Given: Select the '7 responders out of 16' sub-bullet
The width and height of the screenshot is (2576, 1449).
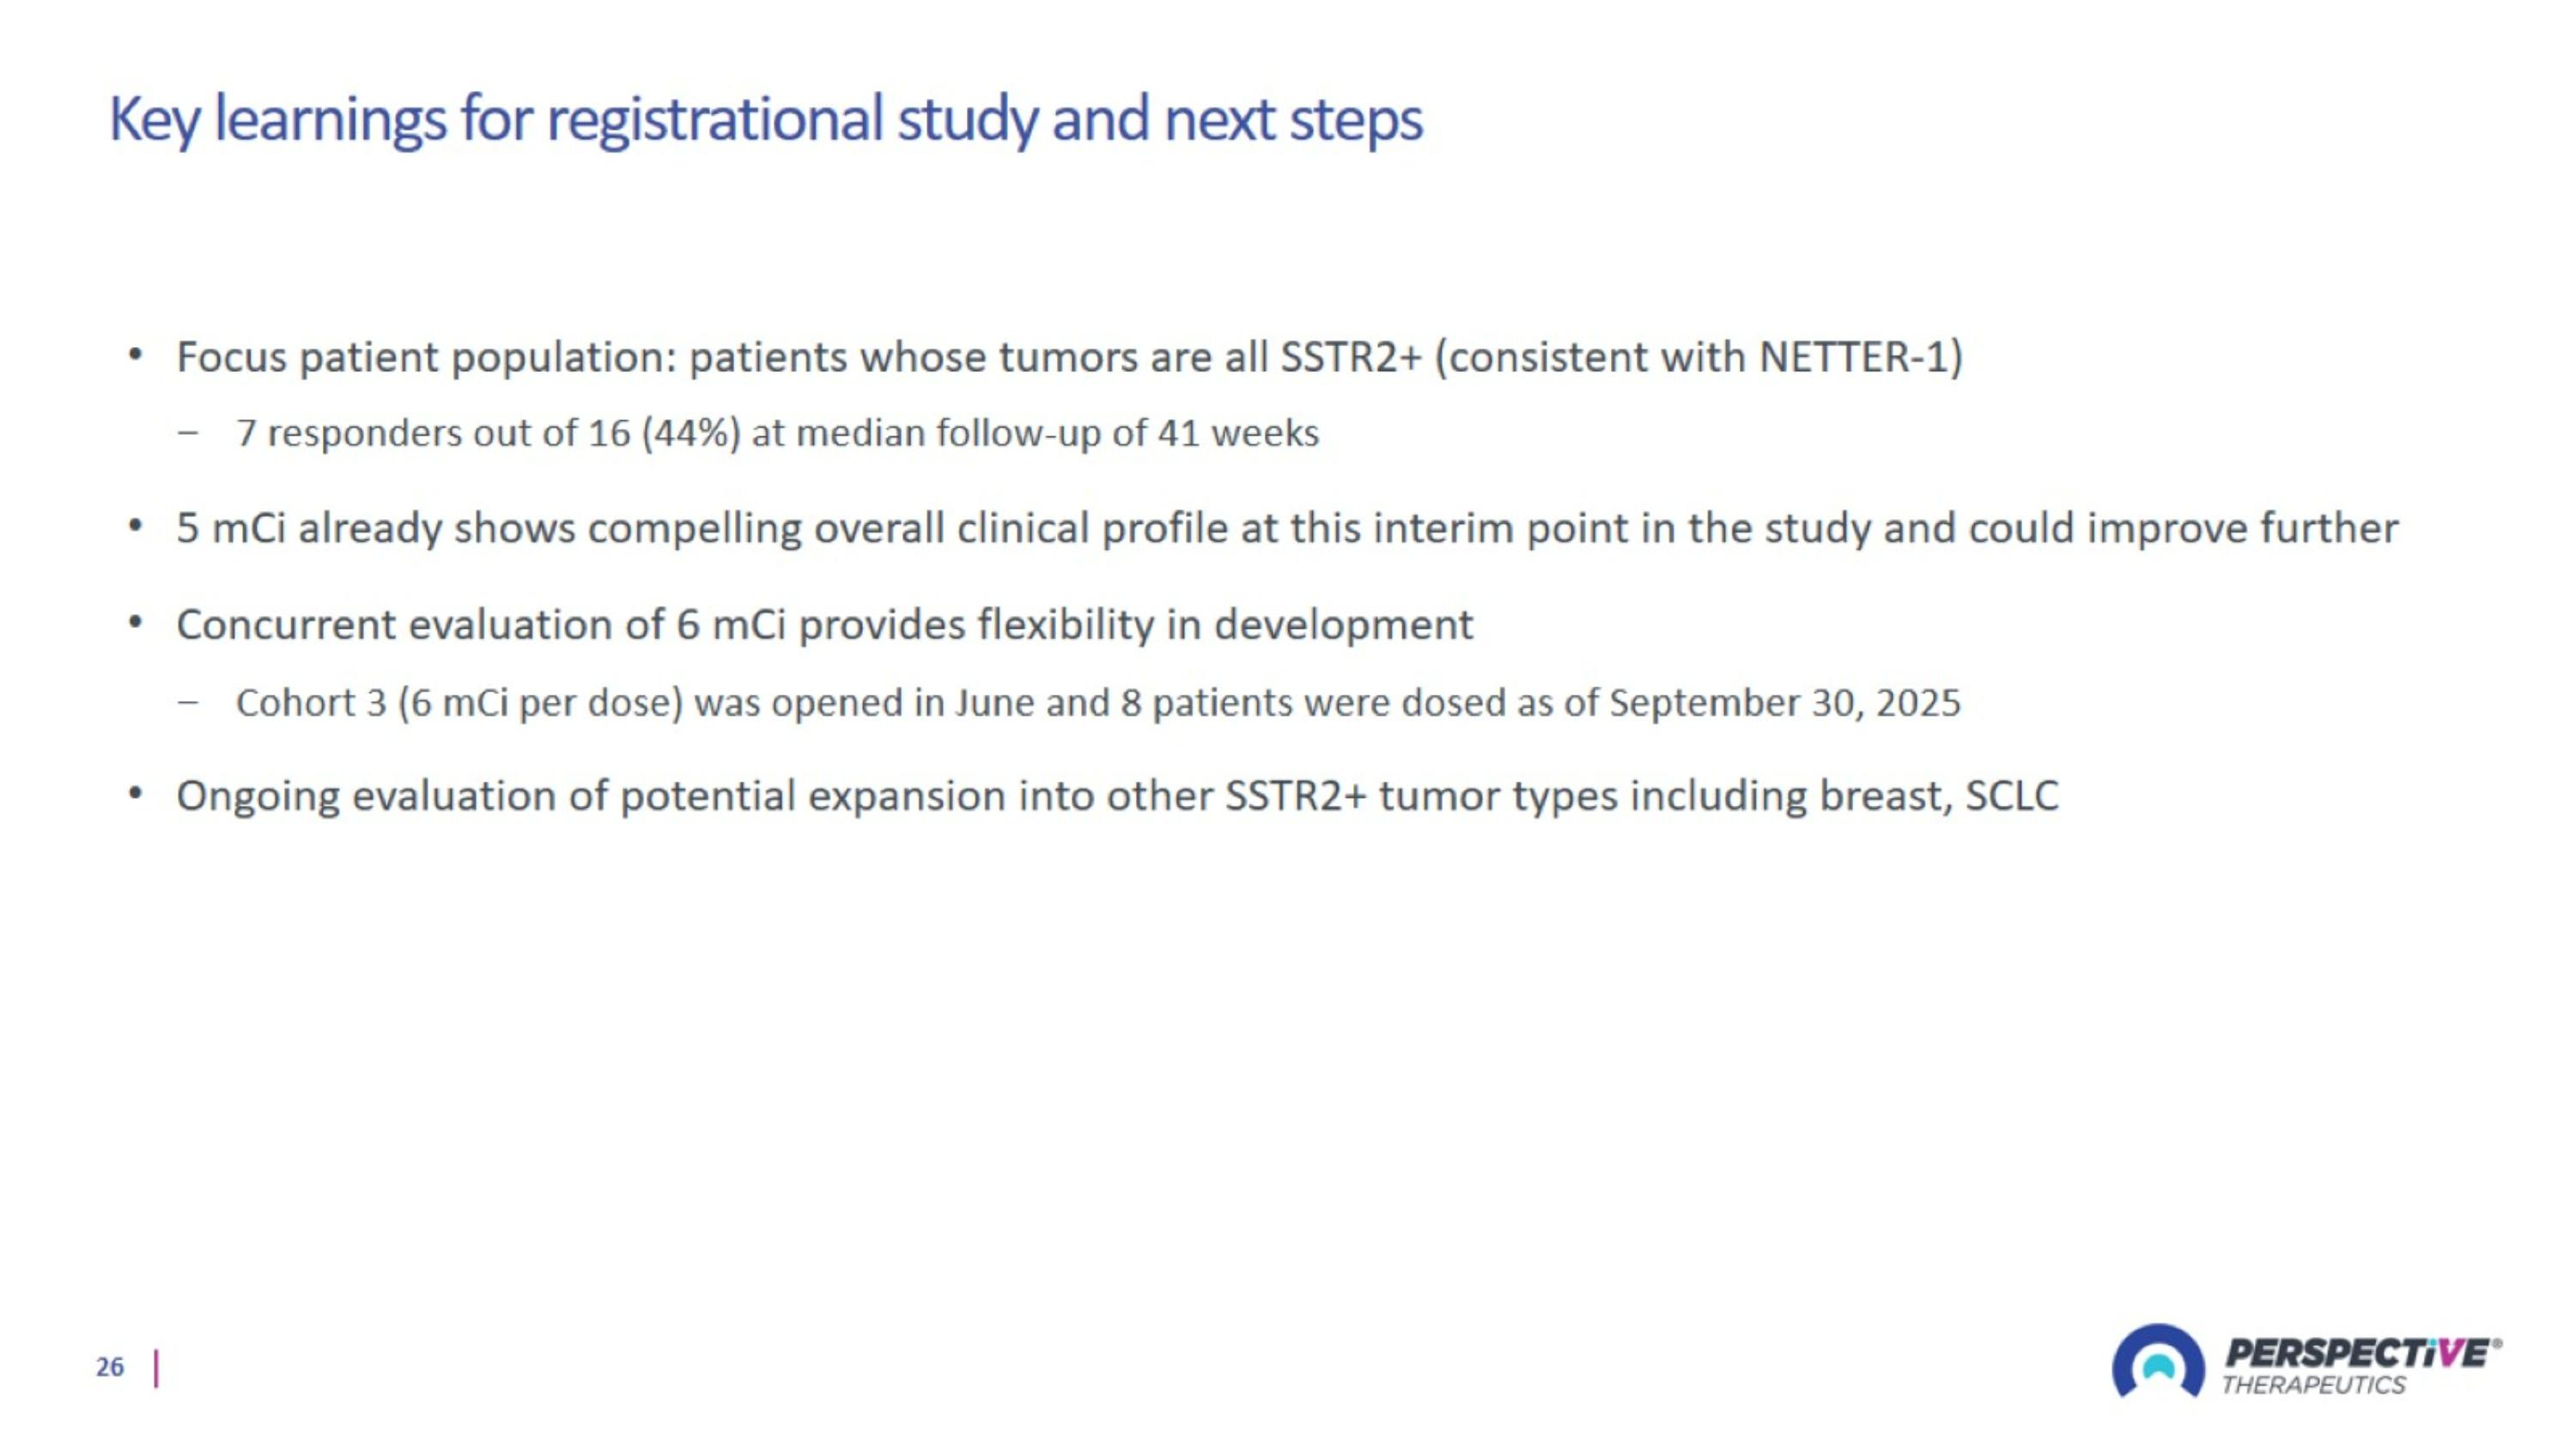Looking at the screenshot, I should click(x=777, y=433).
